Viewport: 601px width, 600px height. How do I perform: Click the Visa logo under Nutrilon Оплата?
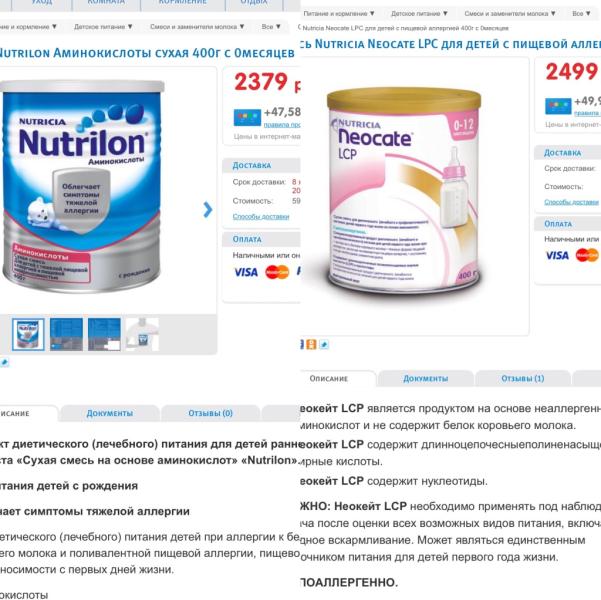click(246, 272)
